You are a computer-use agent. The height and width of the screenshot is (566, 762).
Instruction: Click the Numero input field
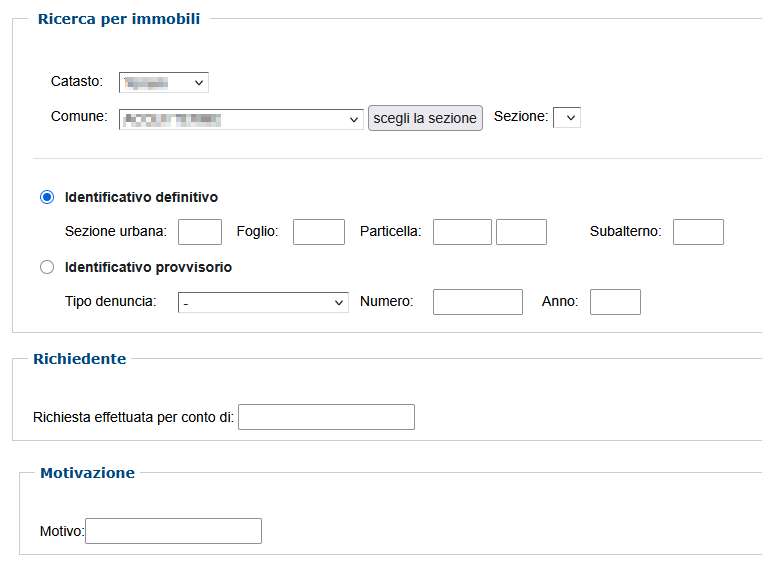[x=477, y=302]
